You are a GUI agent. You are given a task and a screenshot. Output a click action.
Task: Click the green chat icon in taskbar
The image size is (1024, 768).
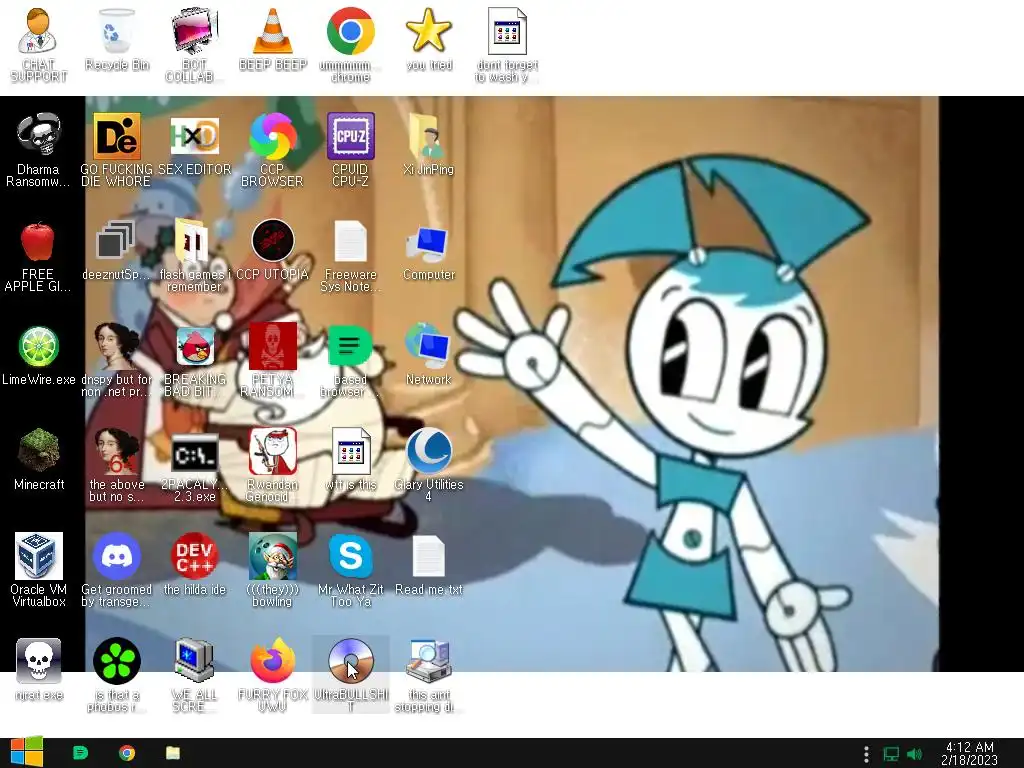80,753
